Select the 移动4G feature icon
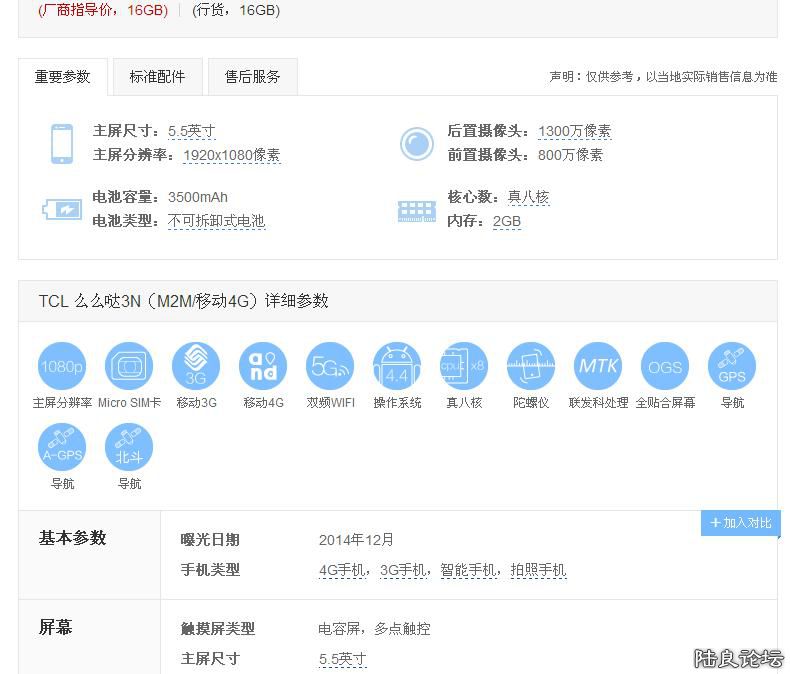 pos(263,366)
